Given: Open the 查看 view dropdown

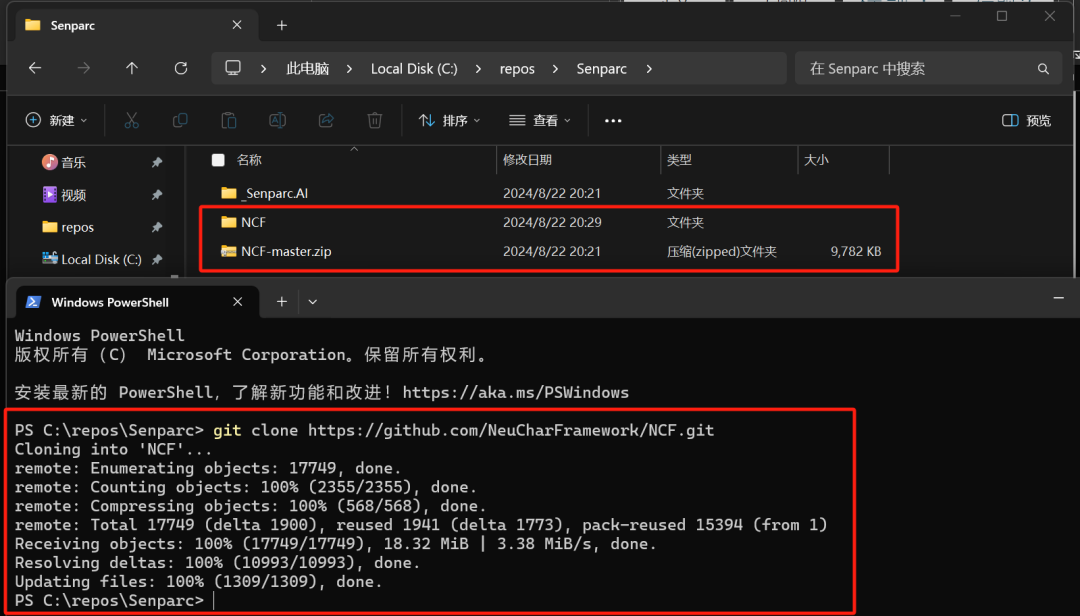Looking at the screenshot, I should [540, 121].
